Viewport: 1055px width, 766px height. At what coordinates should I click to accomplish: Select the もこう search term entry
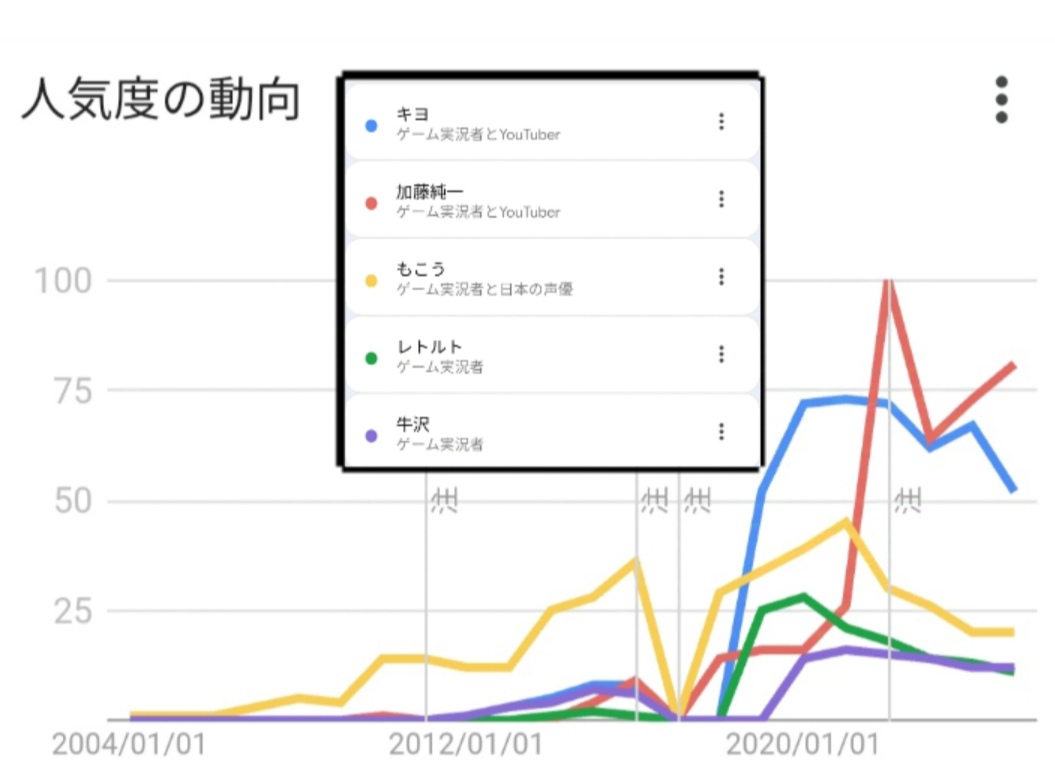click(551, 277)
